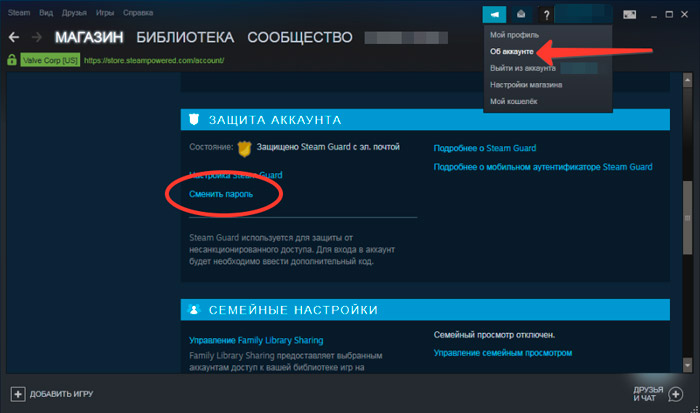Open the announcements megaphone icon

494,14
